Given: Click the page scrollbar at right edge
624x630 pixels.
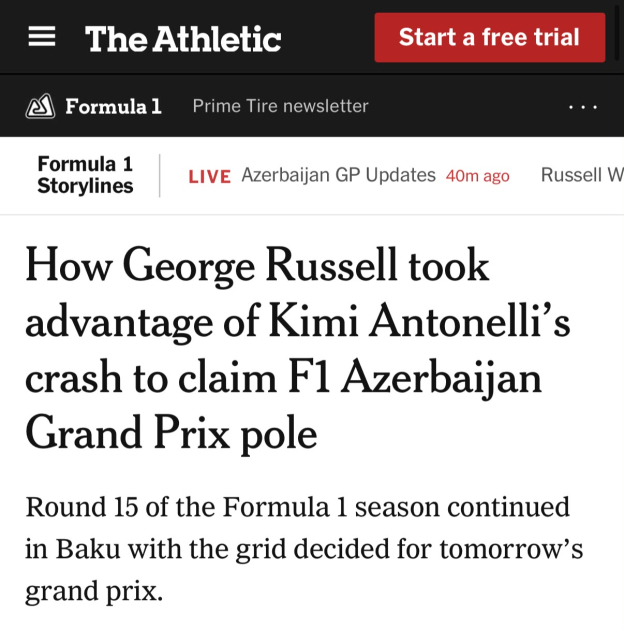Looking at the screenshot, I should tap(619, 32).
